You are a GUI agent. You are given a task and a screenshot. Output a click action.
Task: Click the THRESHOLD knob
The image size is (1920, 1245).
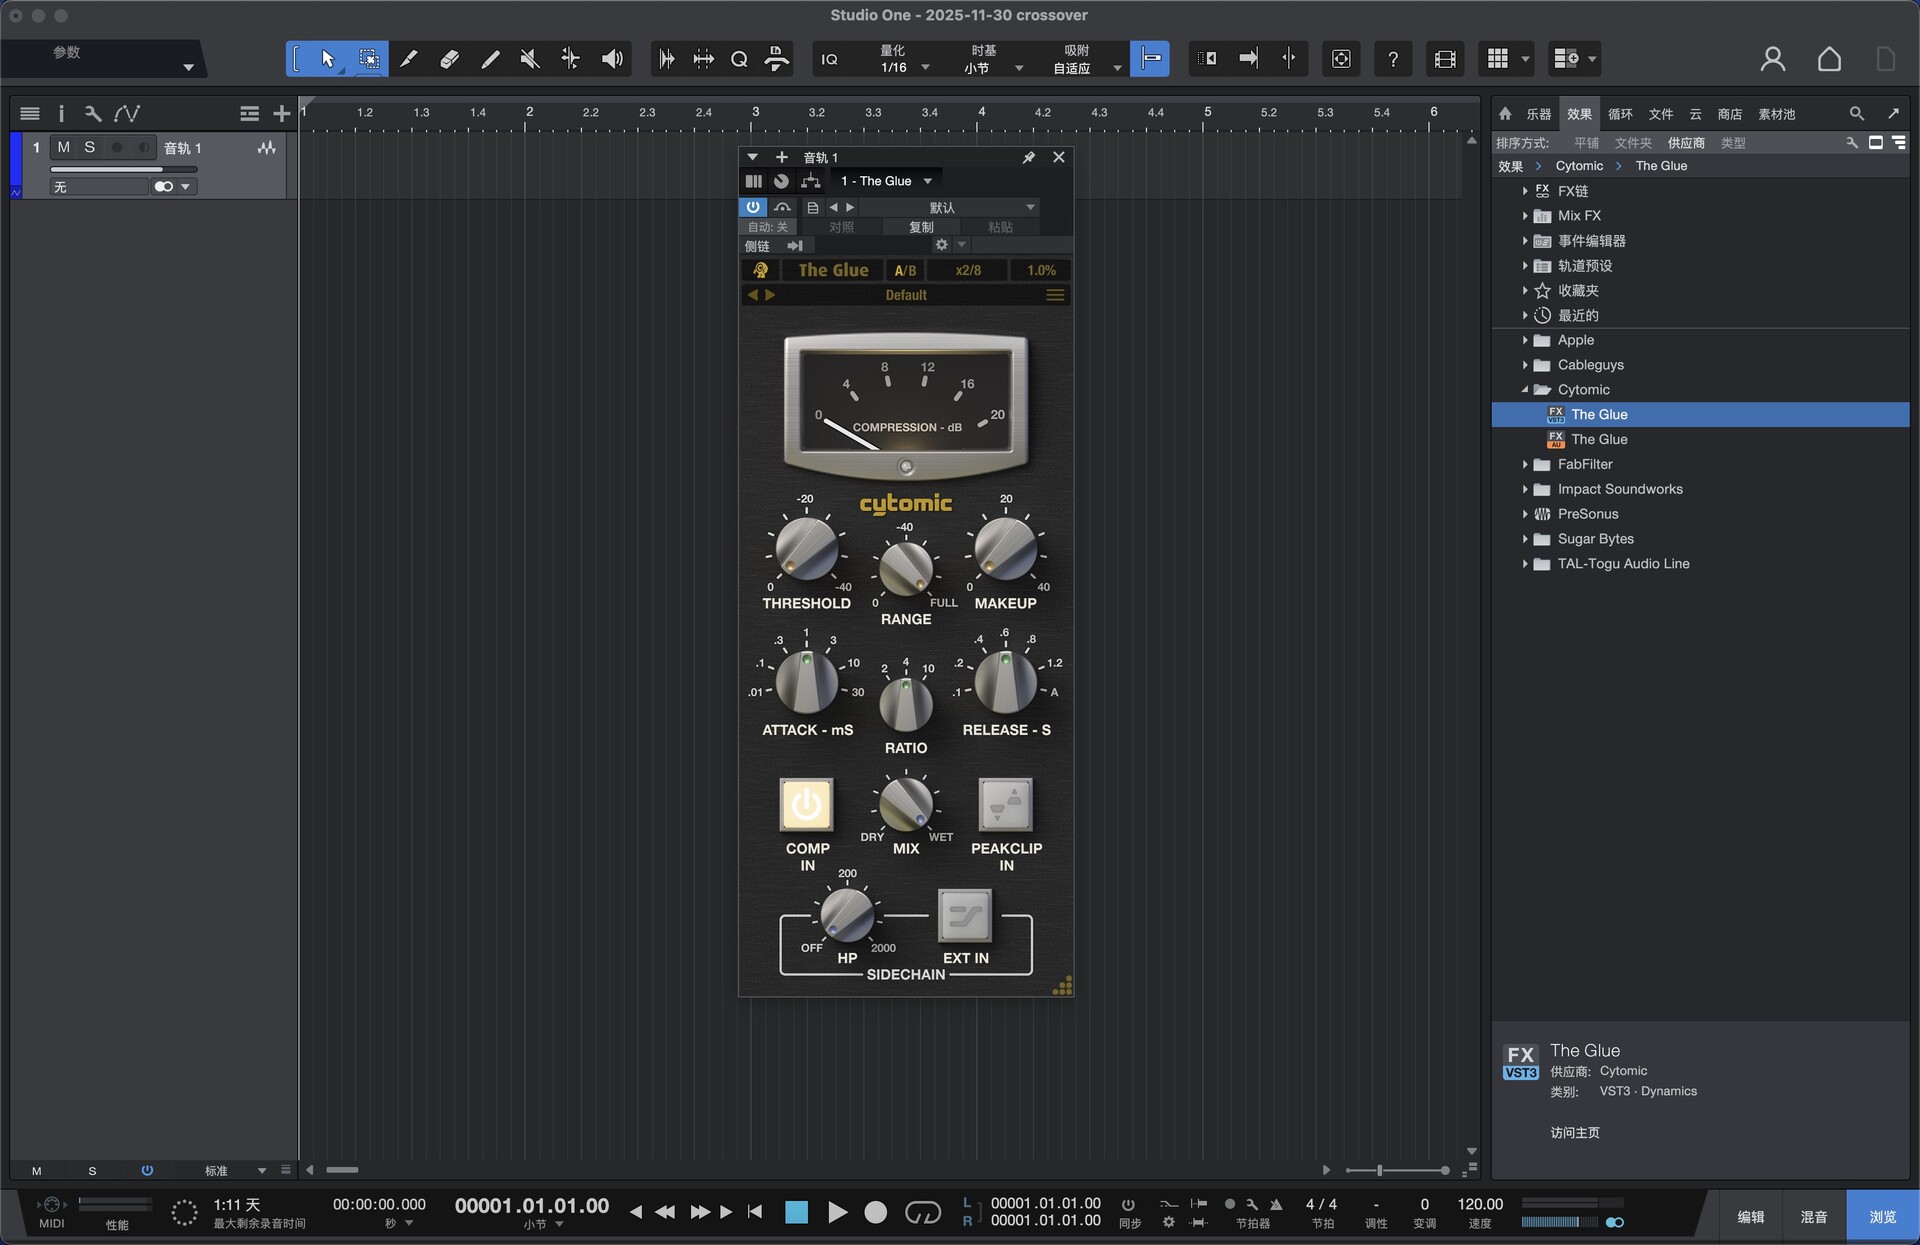tap(806, 548)
